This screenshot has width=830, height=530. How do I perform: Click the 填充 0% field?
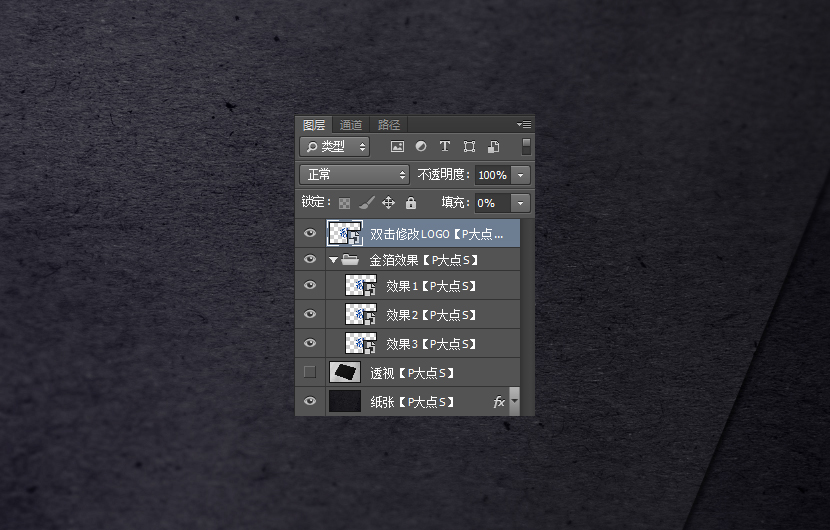493,203
